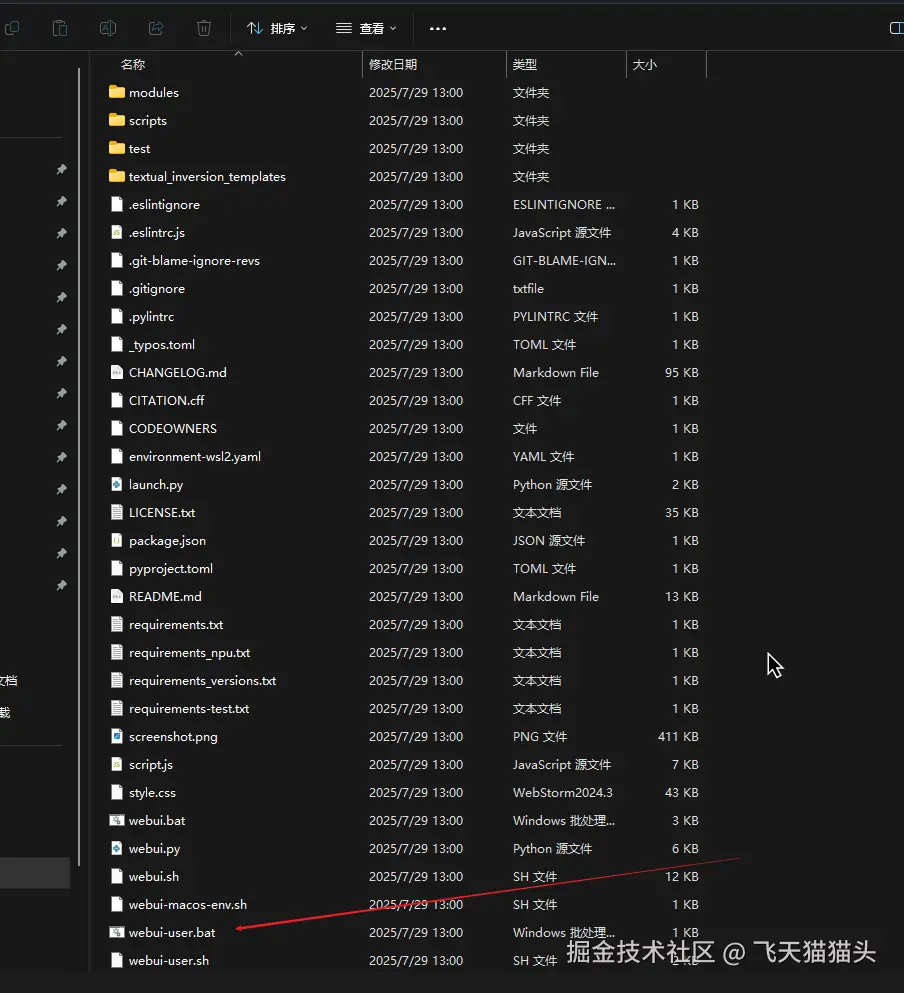This screenshot has height=993, width=904.
Task: Click the script.js file icon
Action: (x=117, y=764)
